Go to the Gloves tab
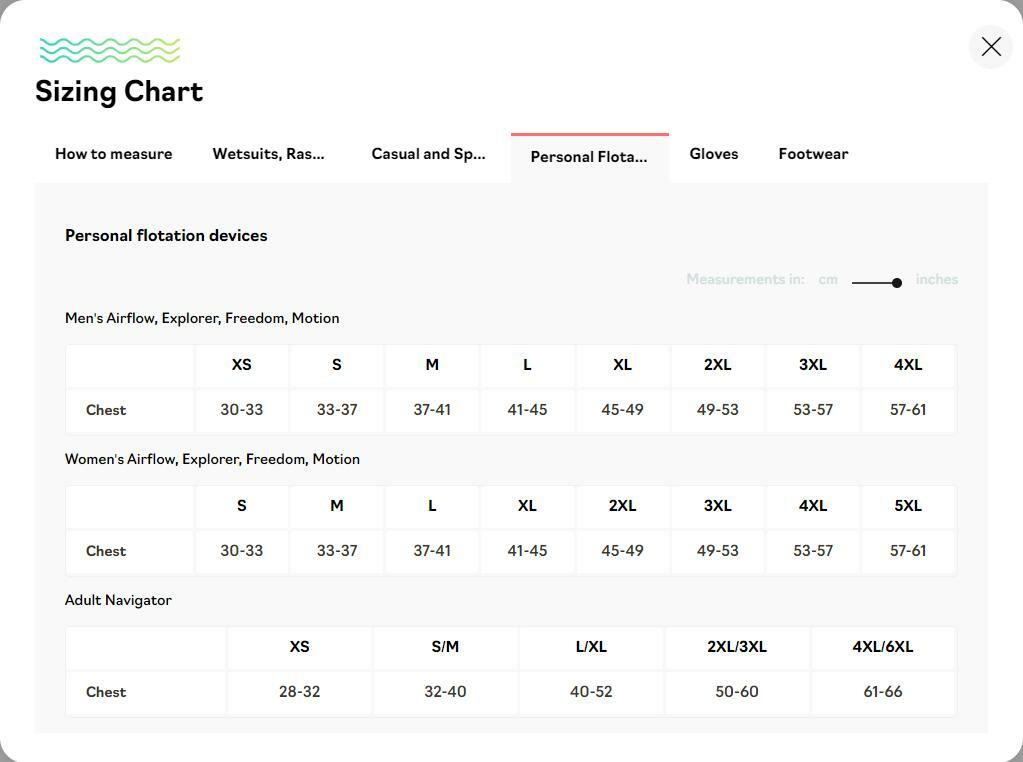 714,154
